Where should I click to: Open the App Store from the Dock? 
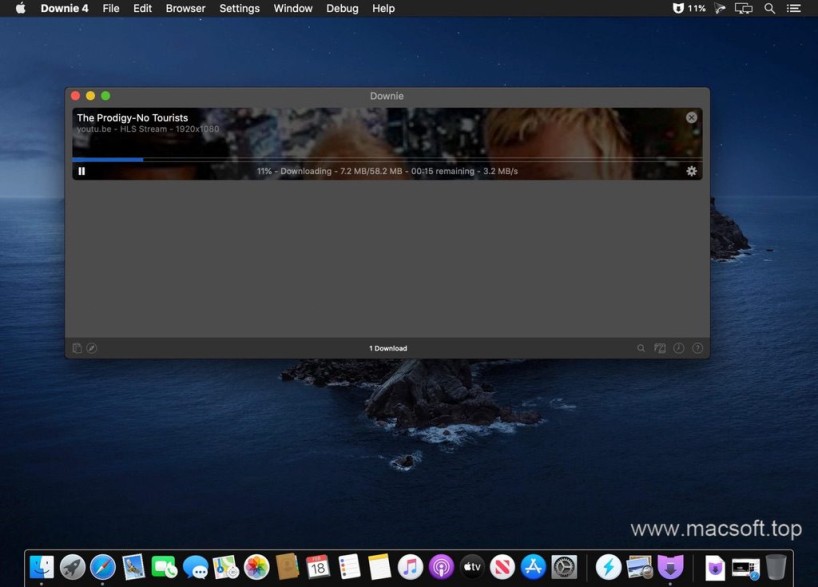click(533, 567)
